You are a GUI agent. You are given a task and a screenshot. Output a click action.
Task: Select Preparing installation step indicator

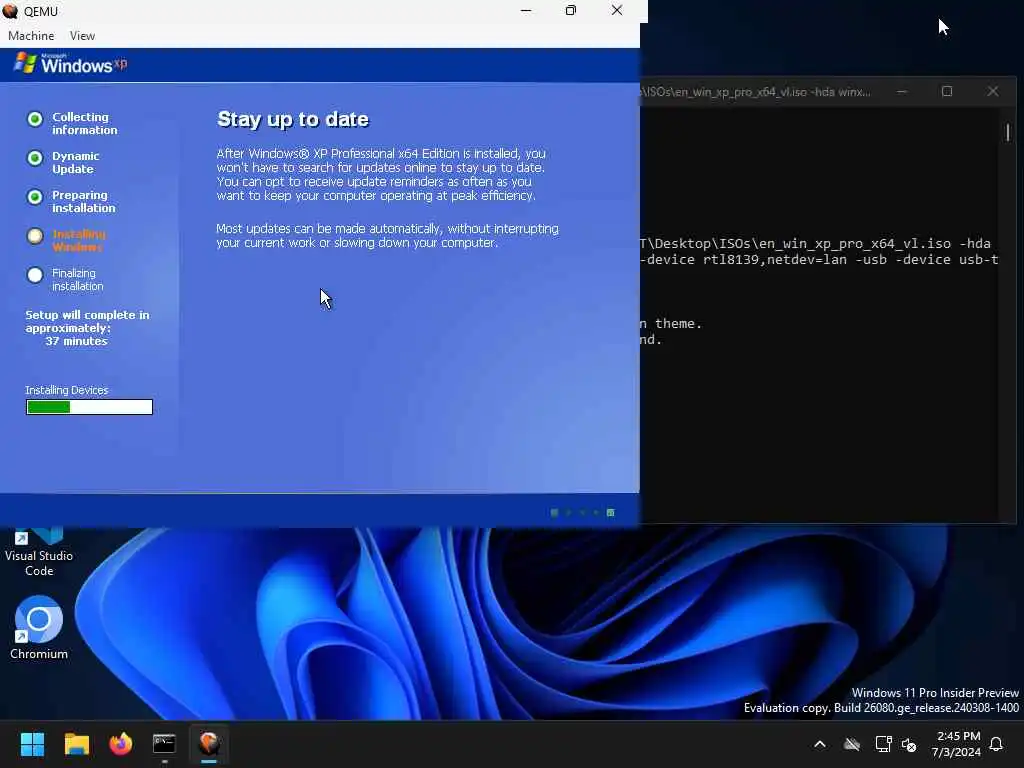tap(35, 197)
